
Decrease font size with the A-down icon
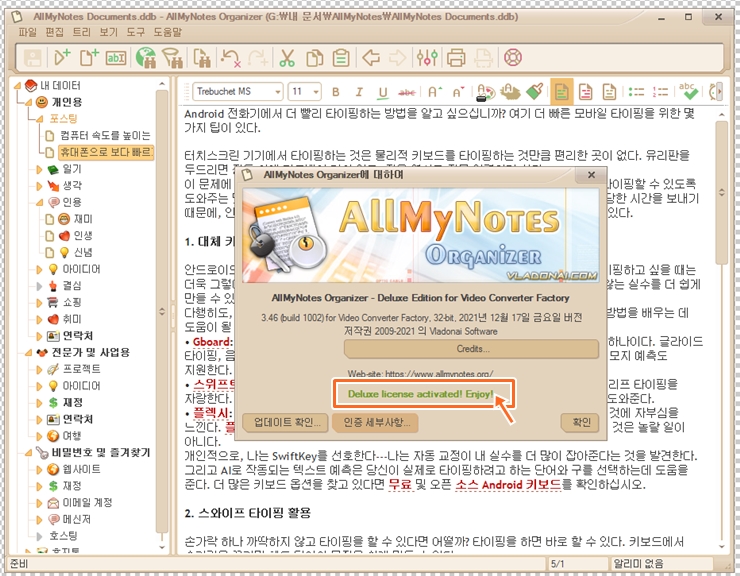click(x=458, y=92)
